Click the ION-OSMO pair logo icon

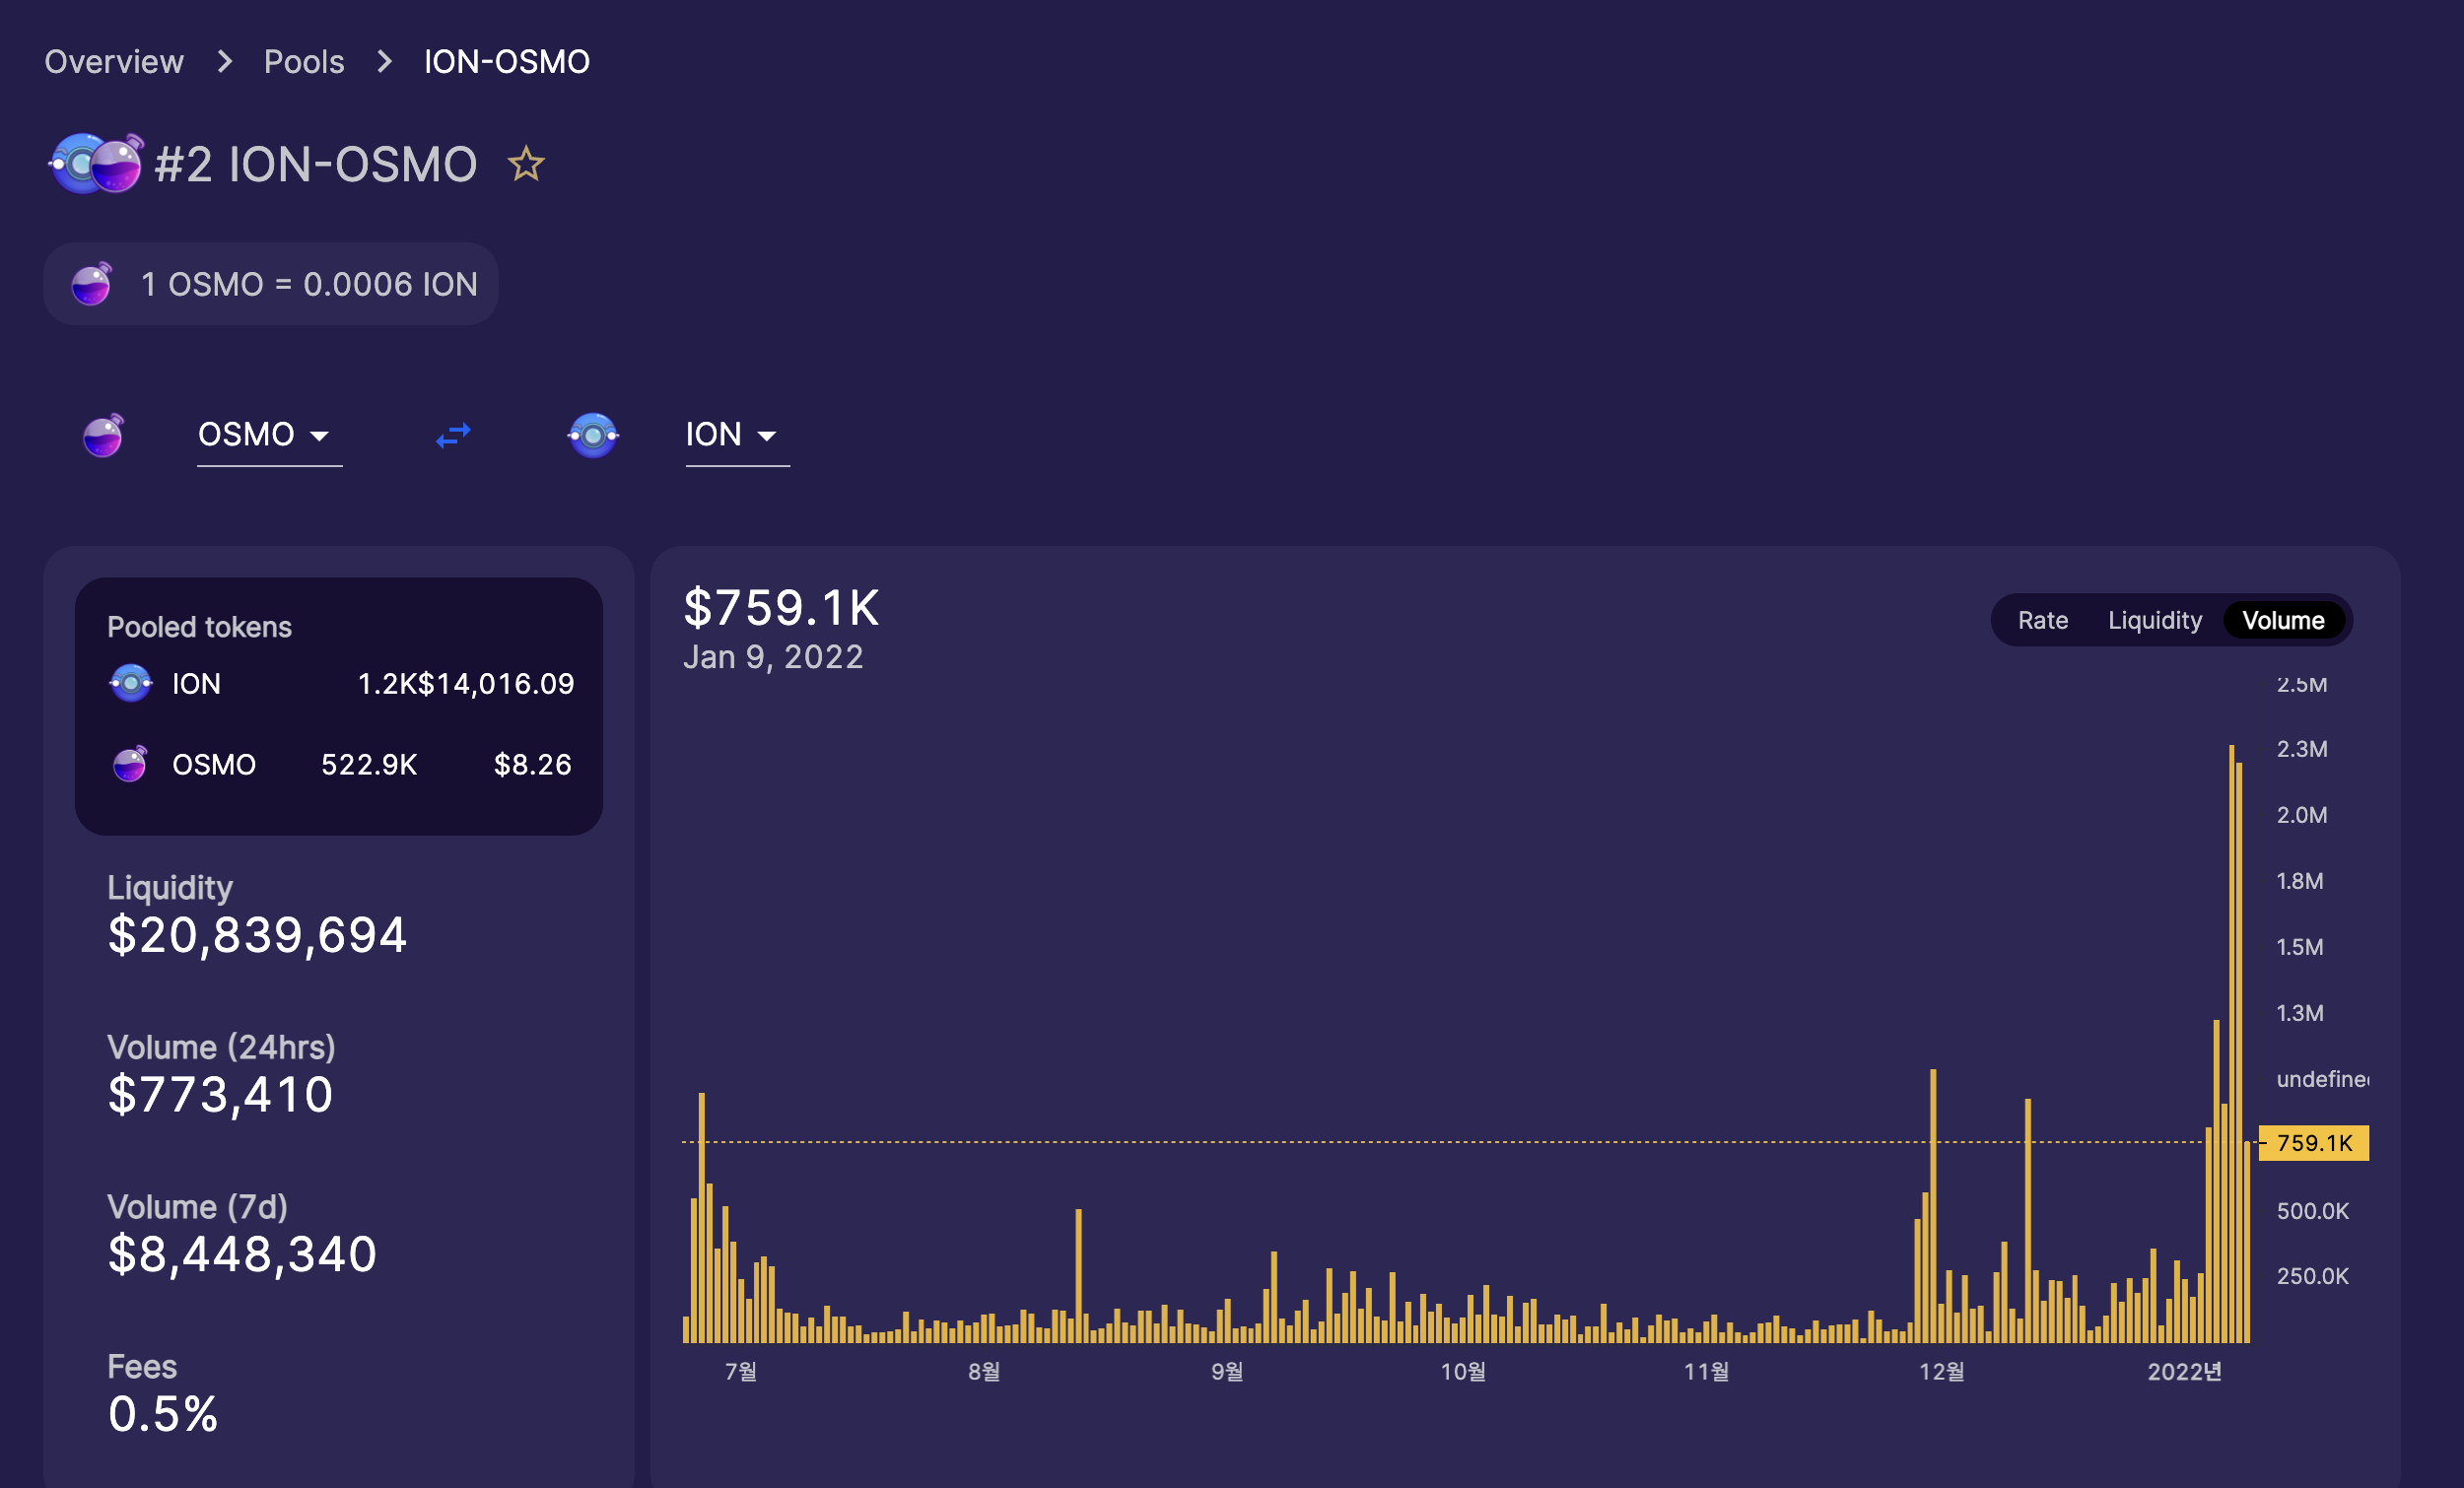click(x=96, y=164)
